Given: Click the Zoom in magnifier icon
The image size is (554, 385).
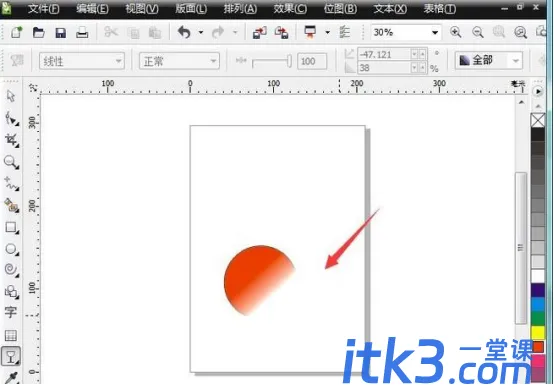Looking at the screenshot, I should coord(455,32).
